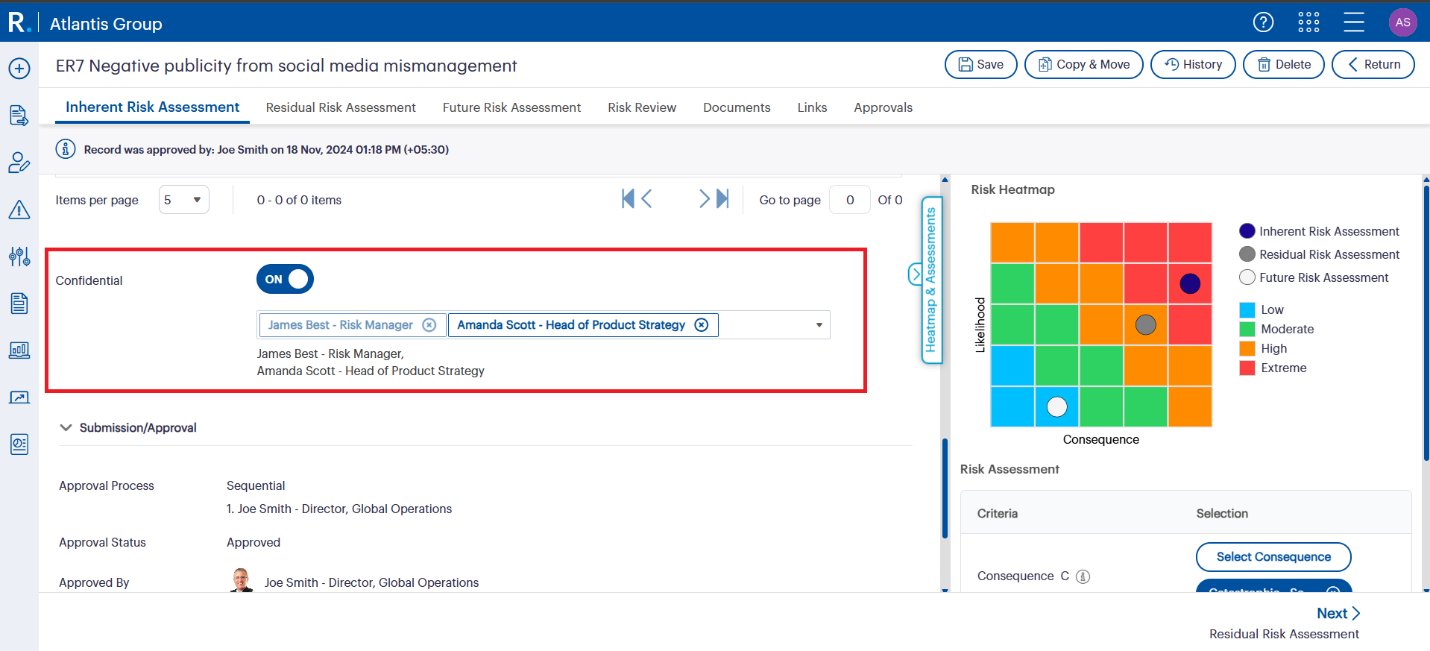Screen dimensions: 1430x651
Task: Collapse the Heatmap & Assessments side panel
Action: coord(915,274)
